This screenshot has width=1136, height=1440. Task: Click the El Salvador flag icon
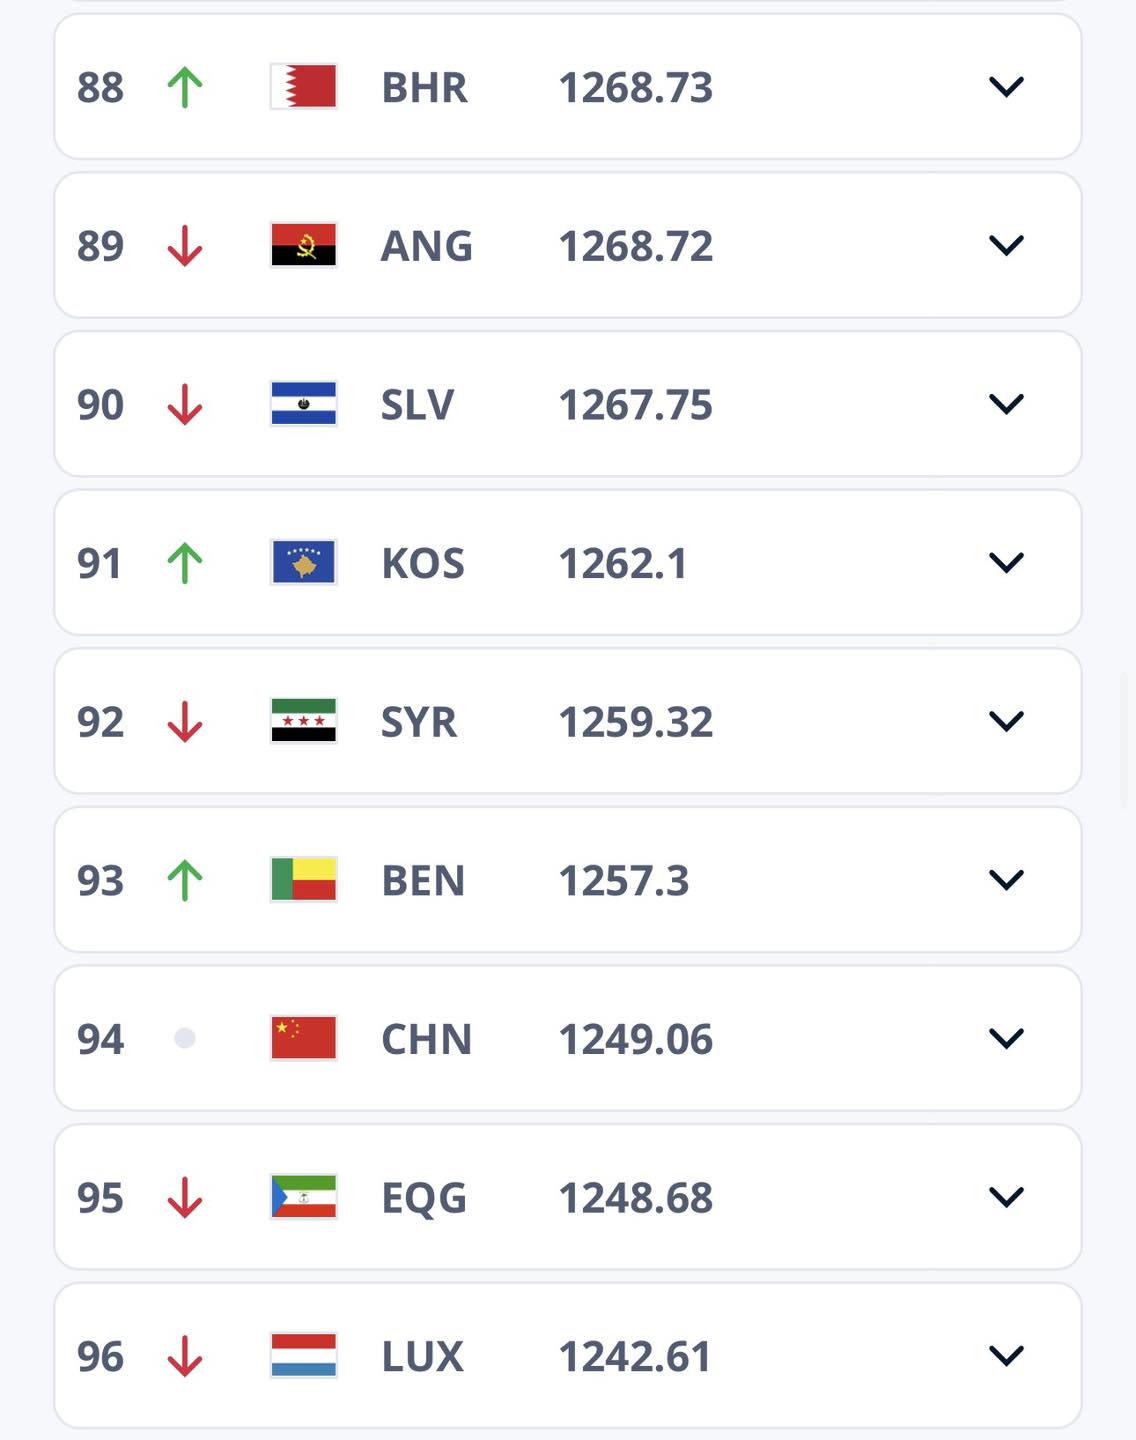point(304,404)
